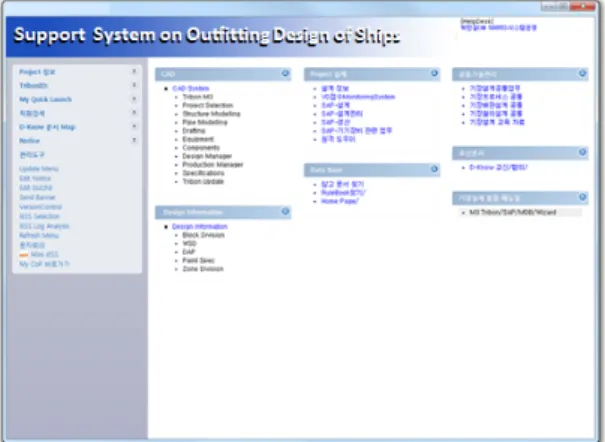This screenshot has width=605, height=442.
Task: Select 'Design Manager' in the CAD list
Action: click(207, 156)
